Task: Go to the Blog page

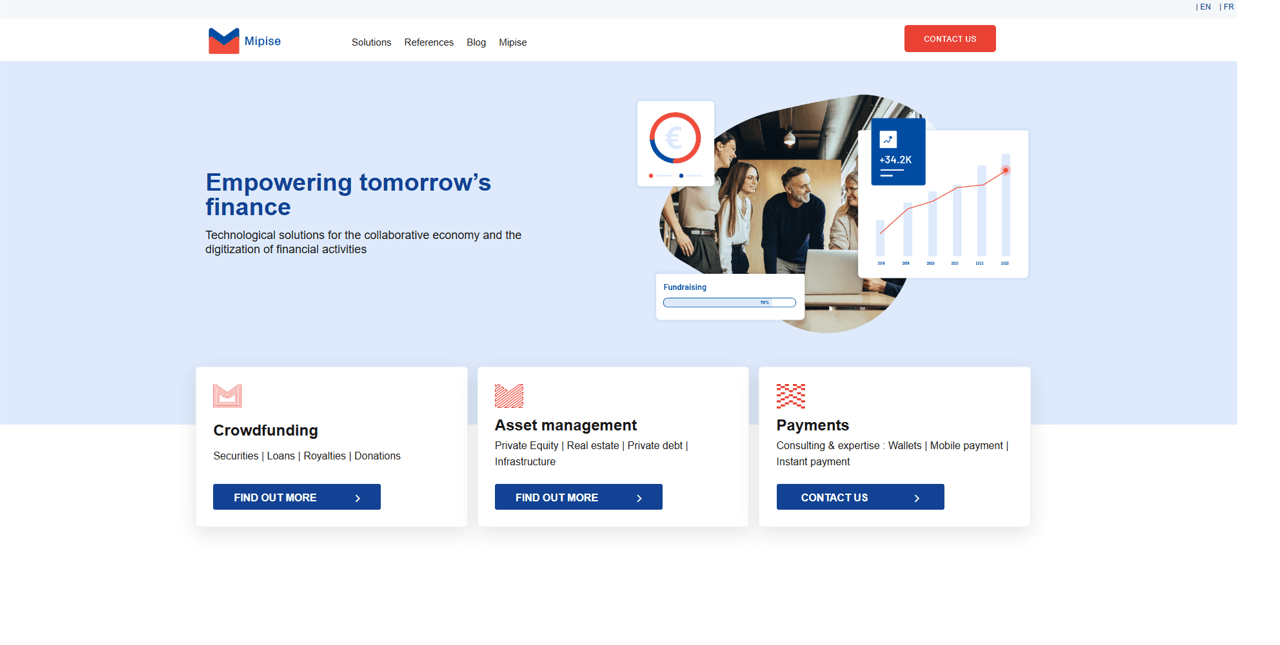Action: click(x=476, y=43)
